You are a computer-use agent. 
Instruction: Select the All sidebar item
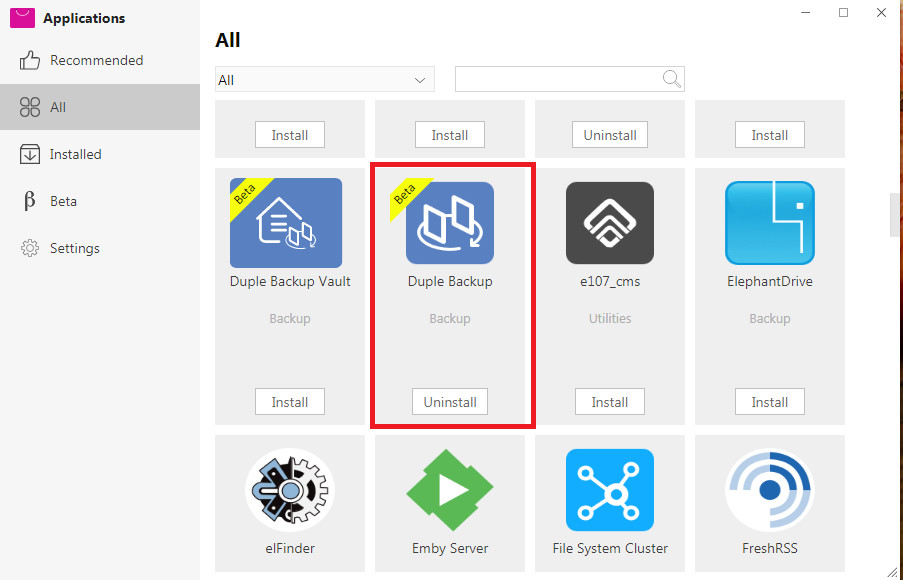pos(100,107)
